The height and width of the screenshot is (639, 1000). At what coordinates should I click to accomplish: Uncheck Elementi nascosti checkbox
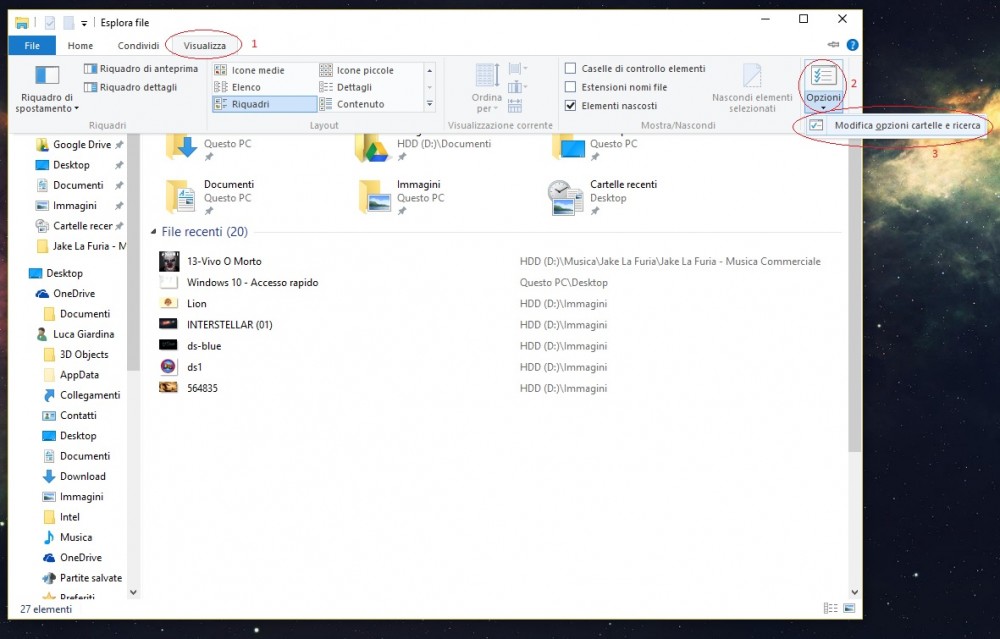571,106
